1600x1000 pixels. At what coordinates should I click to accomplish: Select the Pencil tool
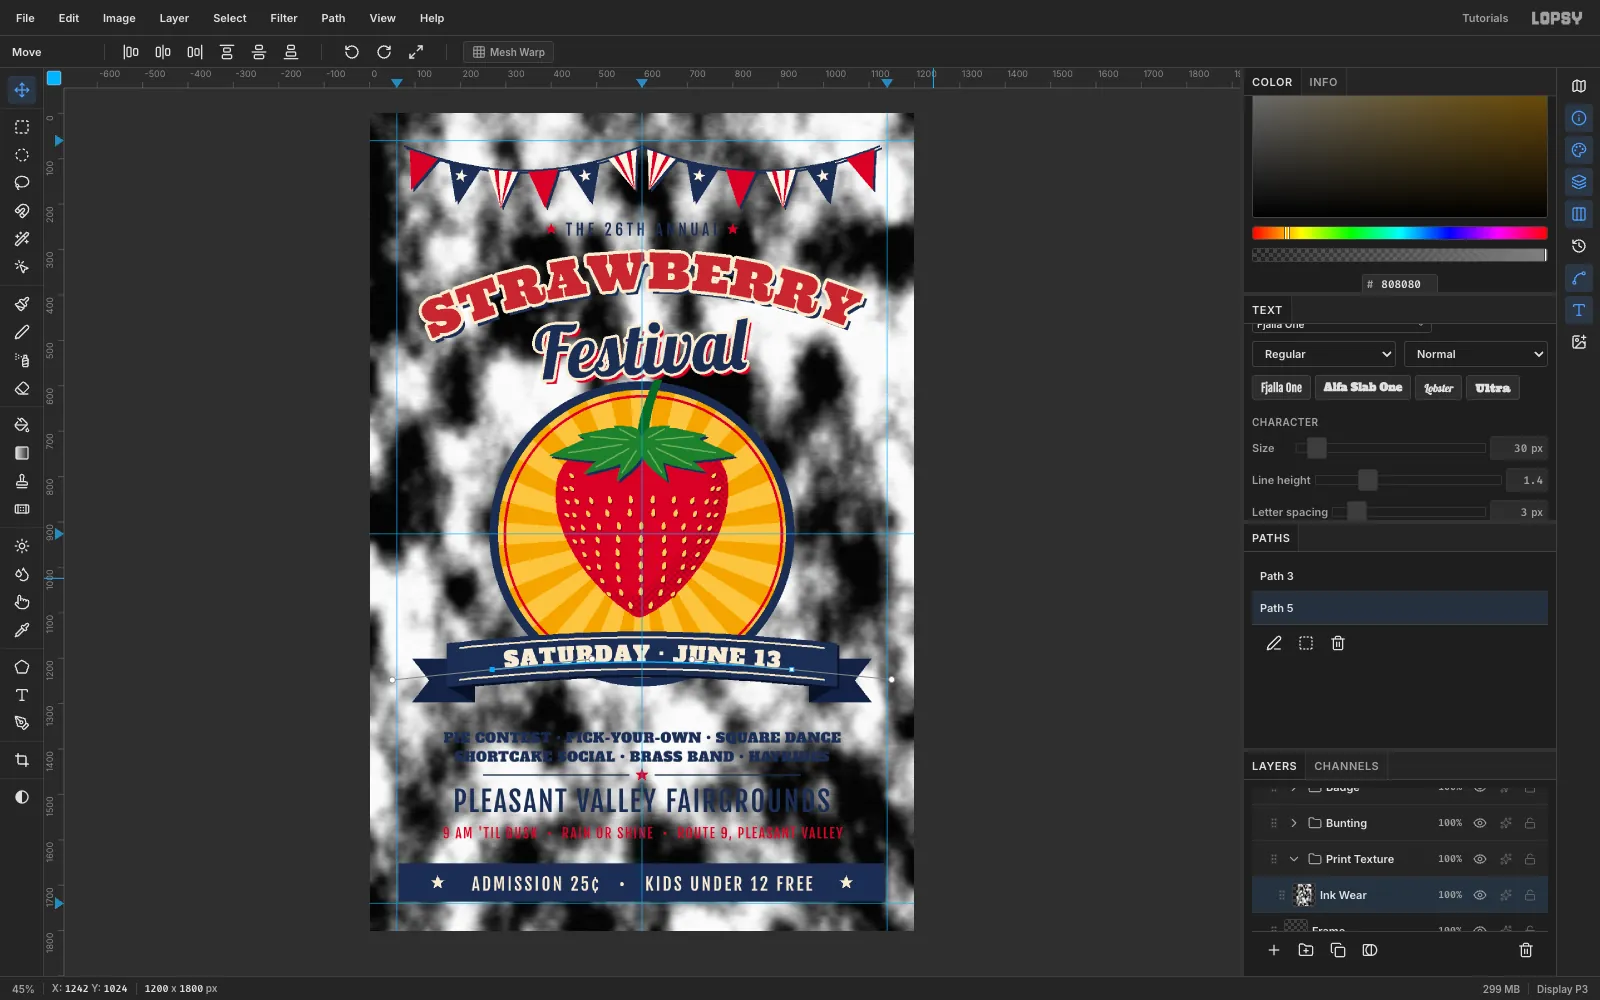coord(22,332)
